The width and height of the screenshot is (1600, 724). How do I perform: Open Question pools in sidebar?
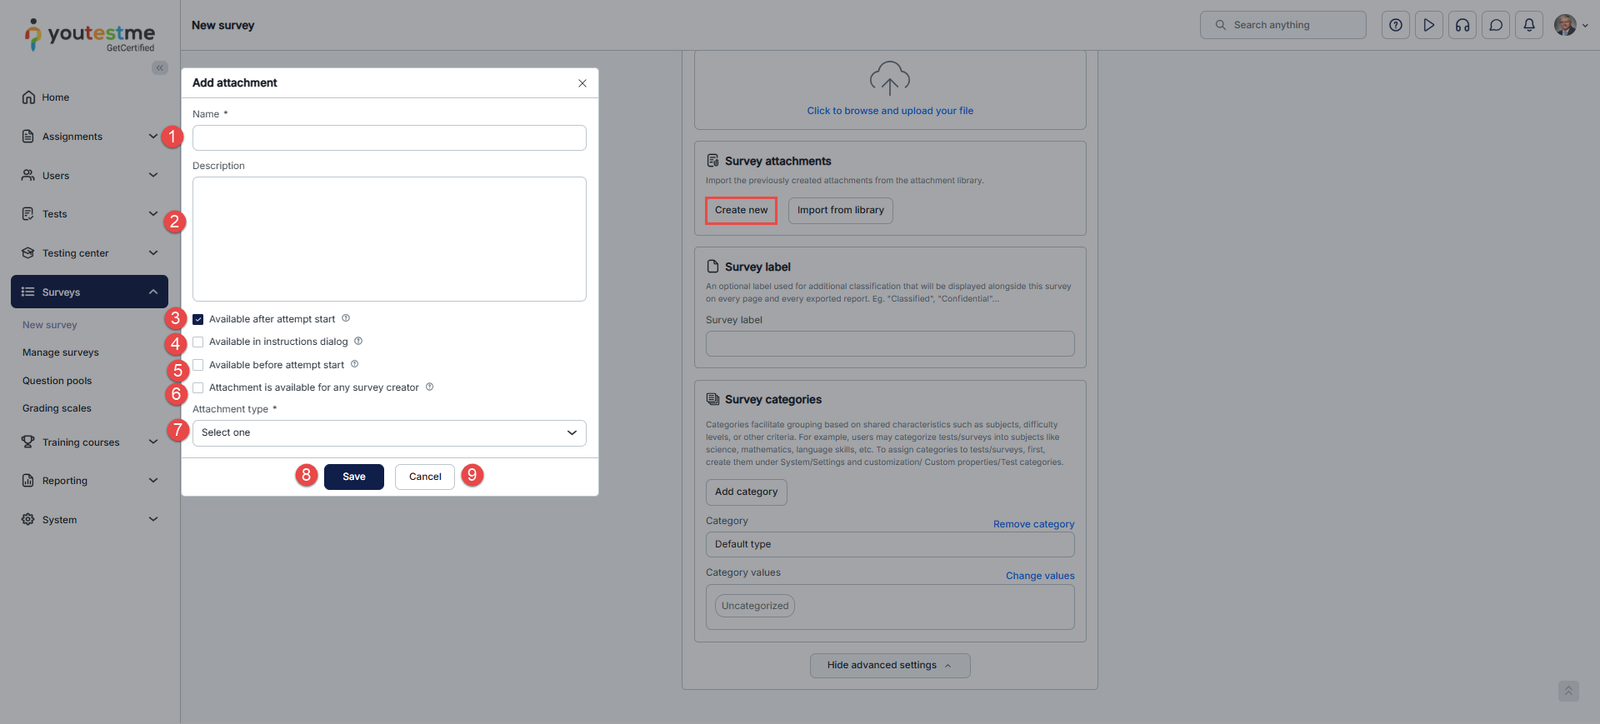[57, 381]
